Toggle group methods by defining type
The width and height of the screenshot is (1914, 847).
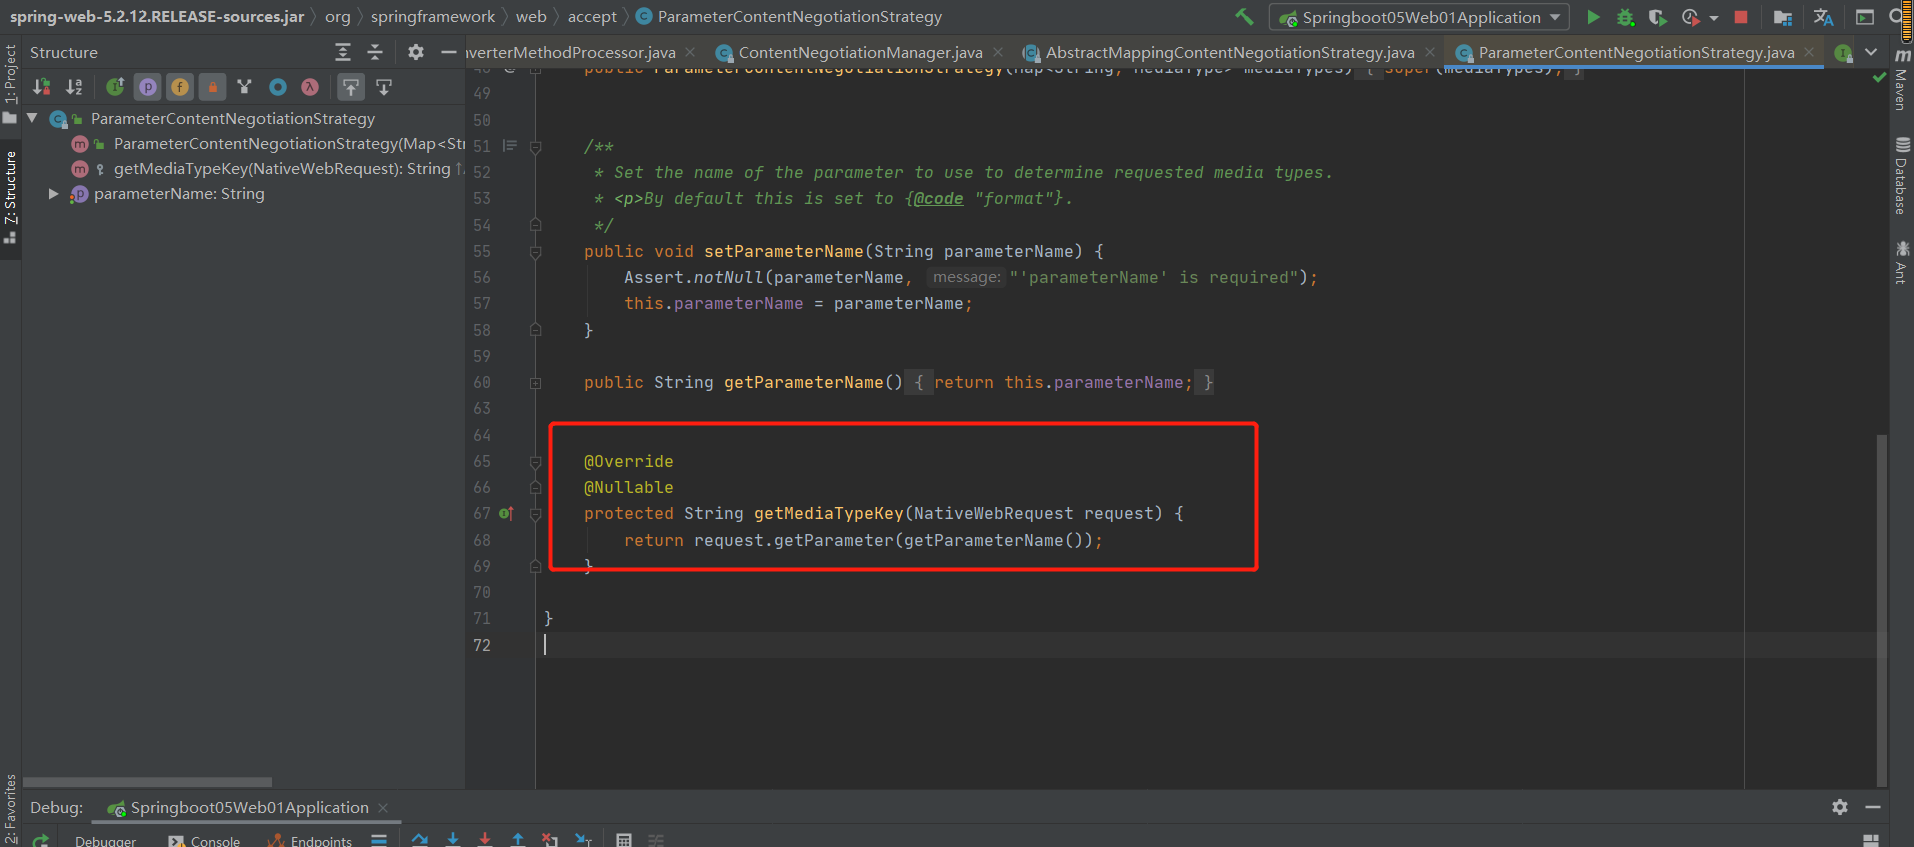244,87
